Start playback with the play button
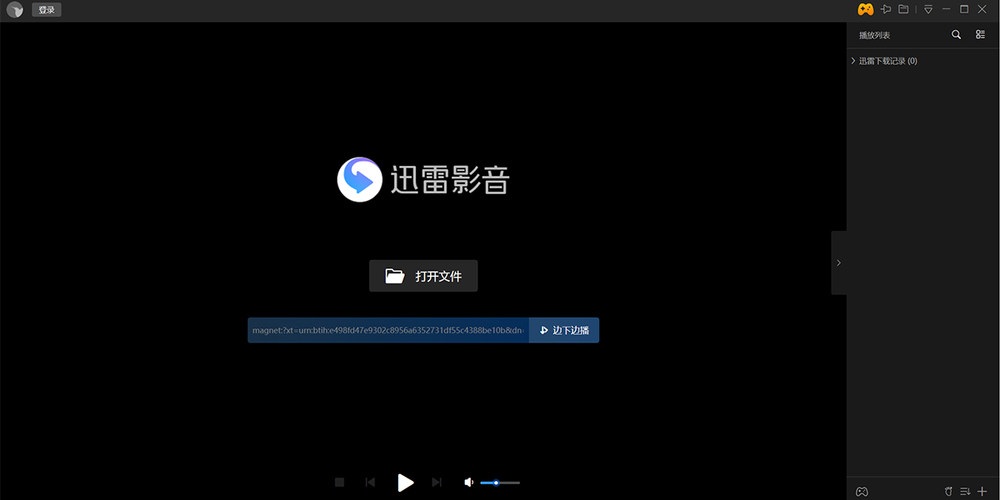 (405, 483)
